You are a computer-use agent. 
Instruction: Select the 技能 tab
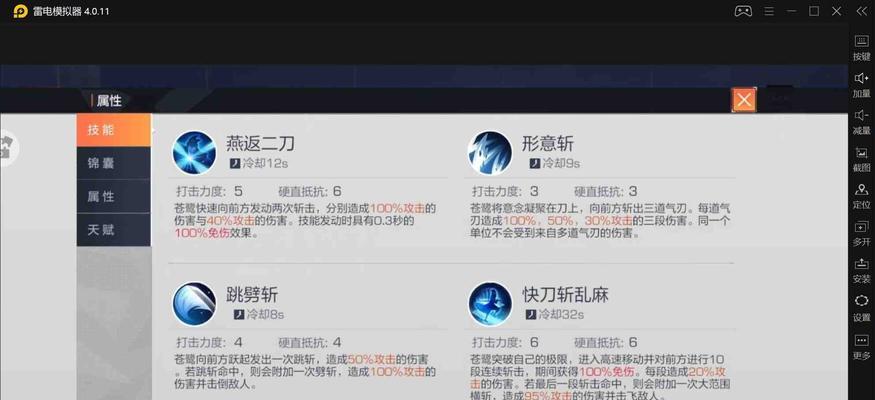click(114, 130)
